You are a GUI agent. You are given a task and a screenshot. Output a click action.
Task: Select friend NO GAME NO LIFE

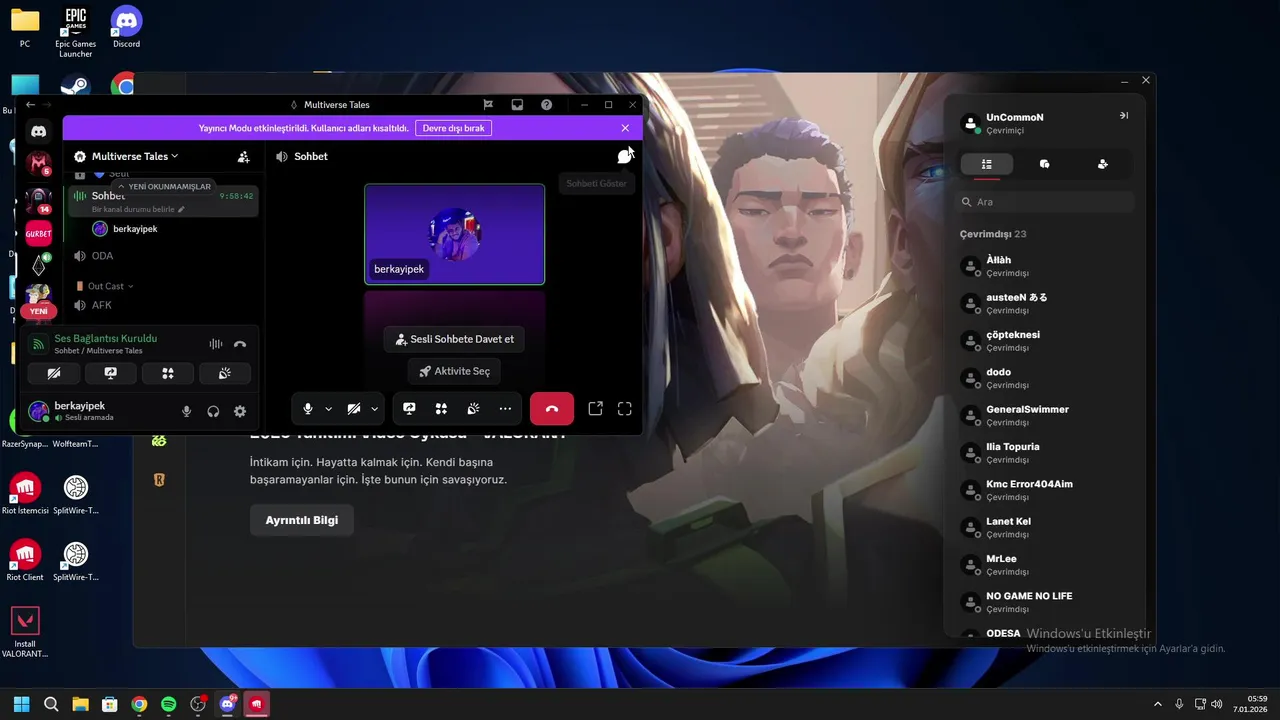(x=1045, y=602)
